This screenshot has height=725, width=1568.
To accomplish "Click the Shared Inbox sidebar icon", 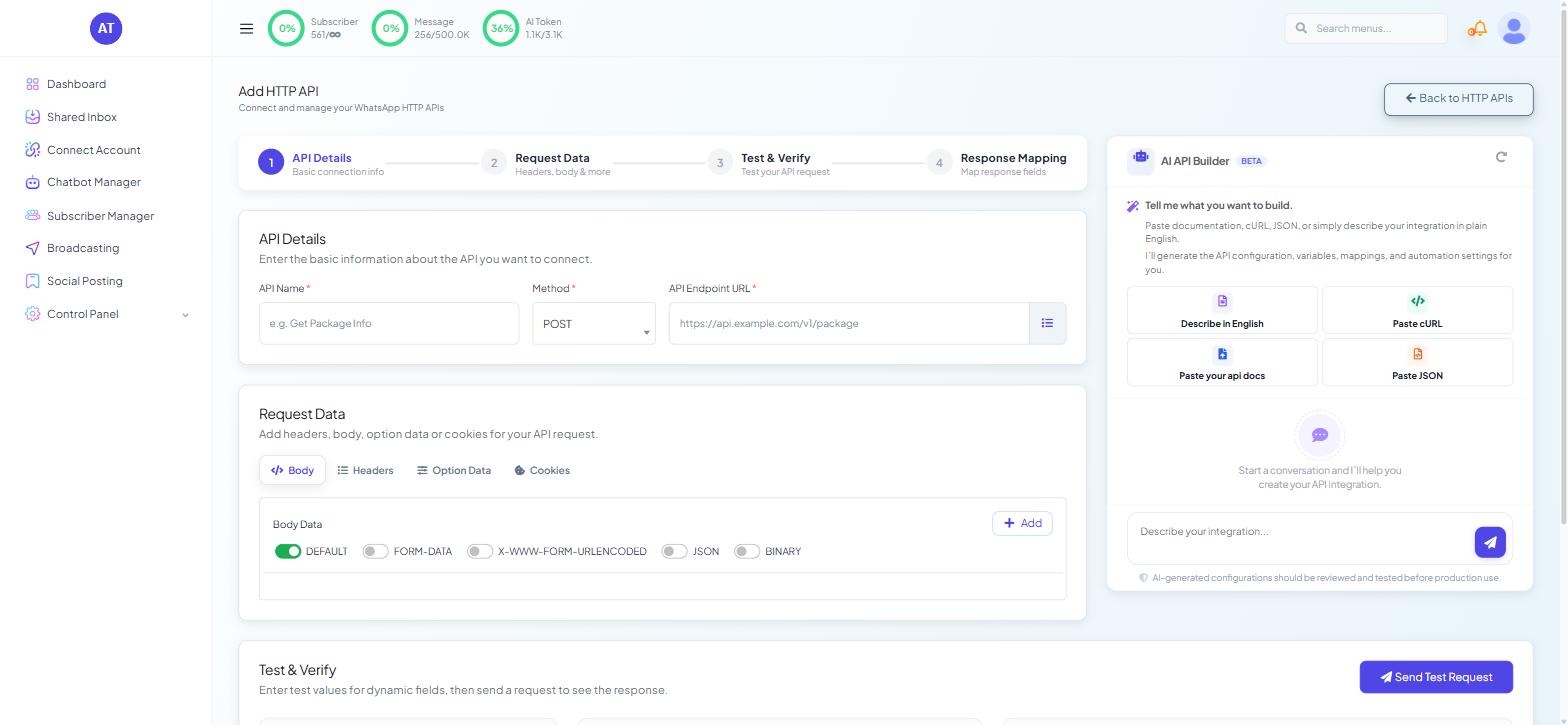I will click(x=32, y=117).
